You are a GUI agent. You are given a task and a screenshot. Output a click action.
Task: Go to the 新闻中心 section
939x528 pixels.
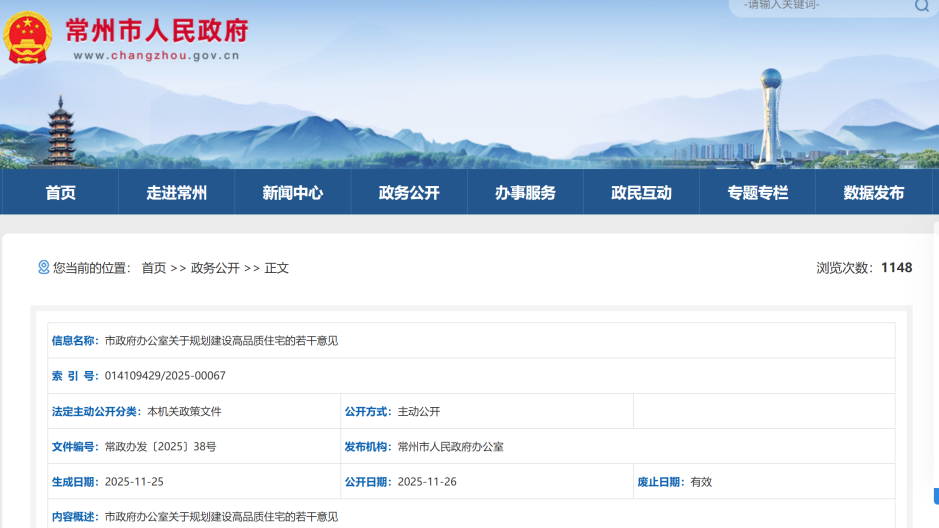[x=292, y=193]
